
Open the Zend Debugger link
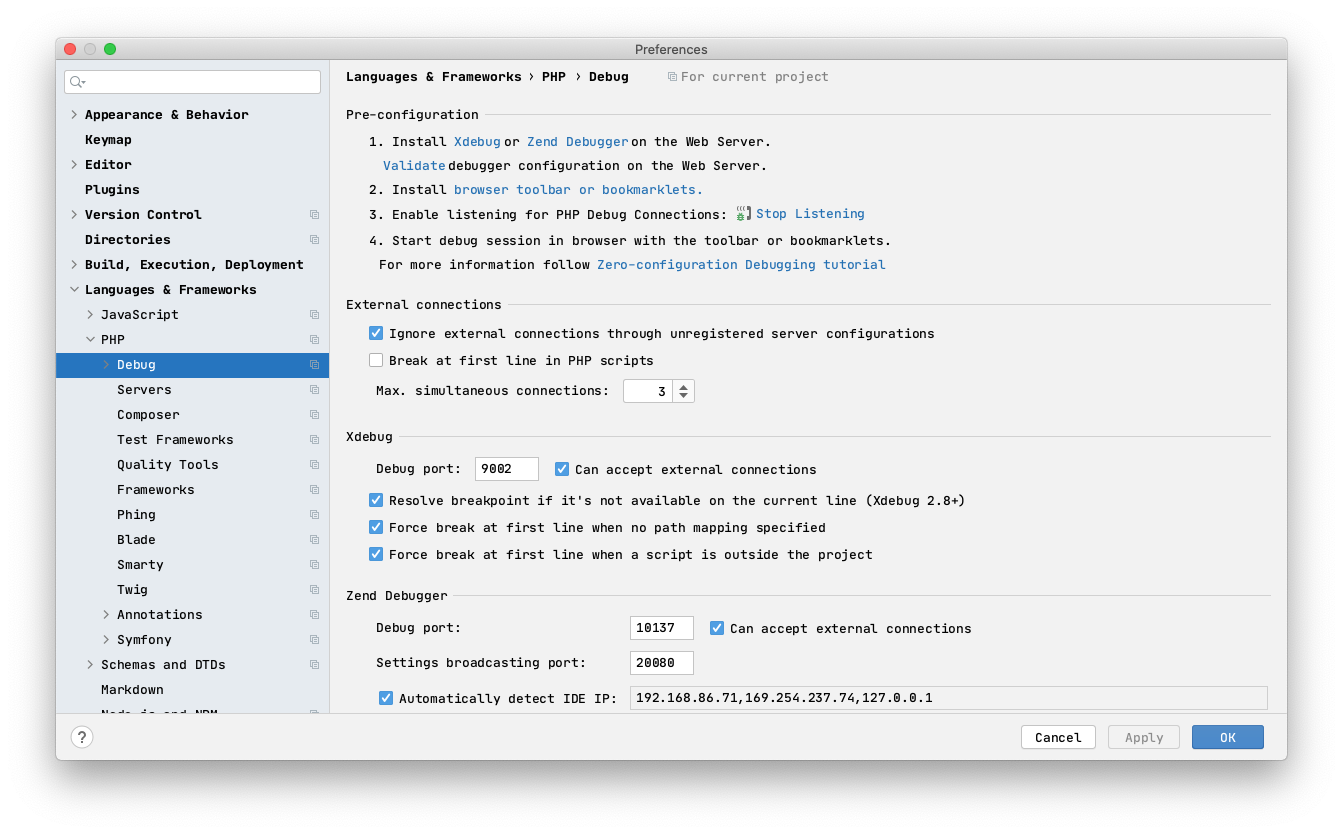578,142
